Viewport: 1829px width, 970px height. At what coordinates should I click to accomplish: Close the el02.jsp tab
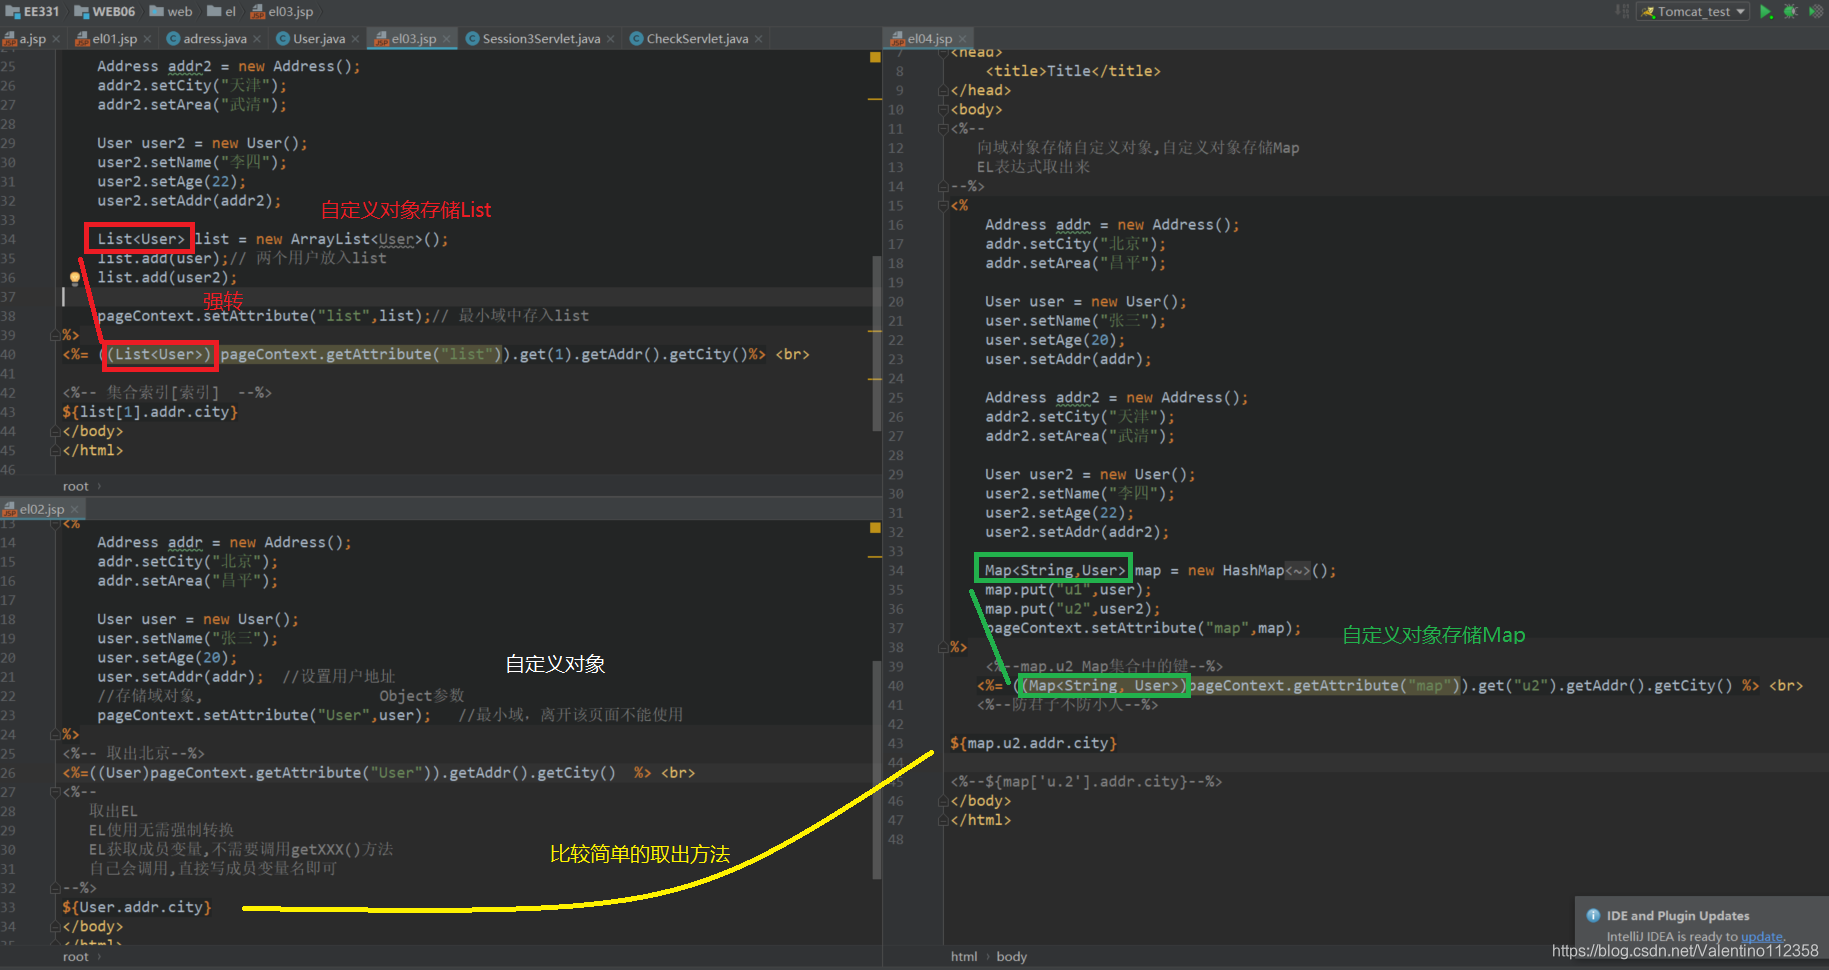pos(74,509)
